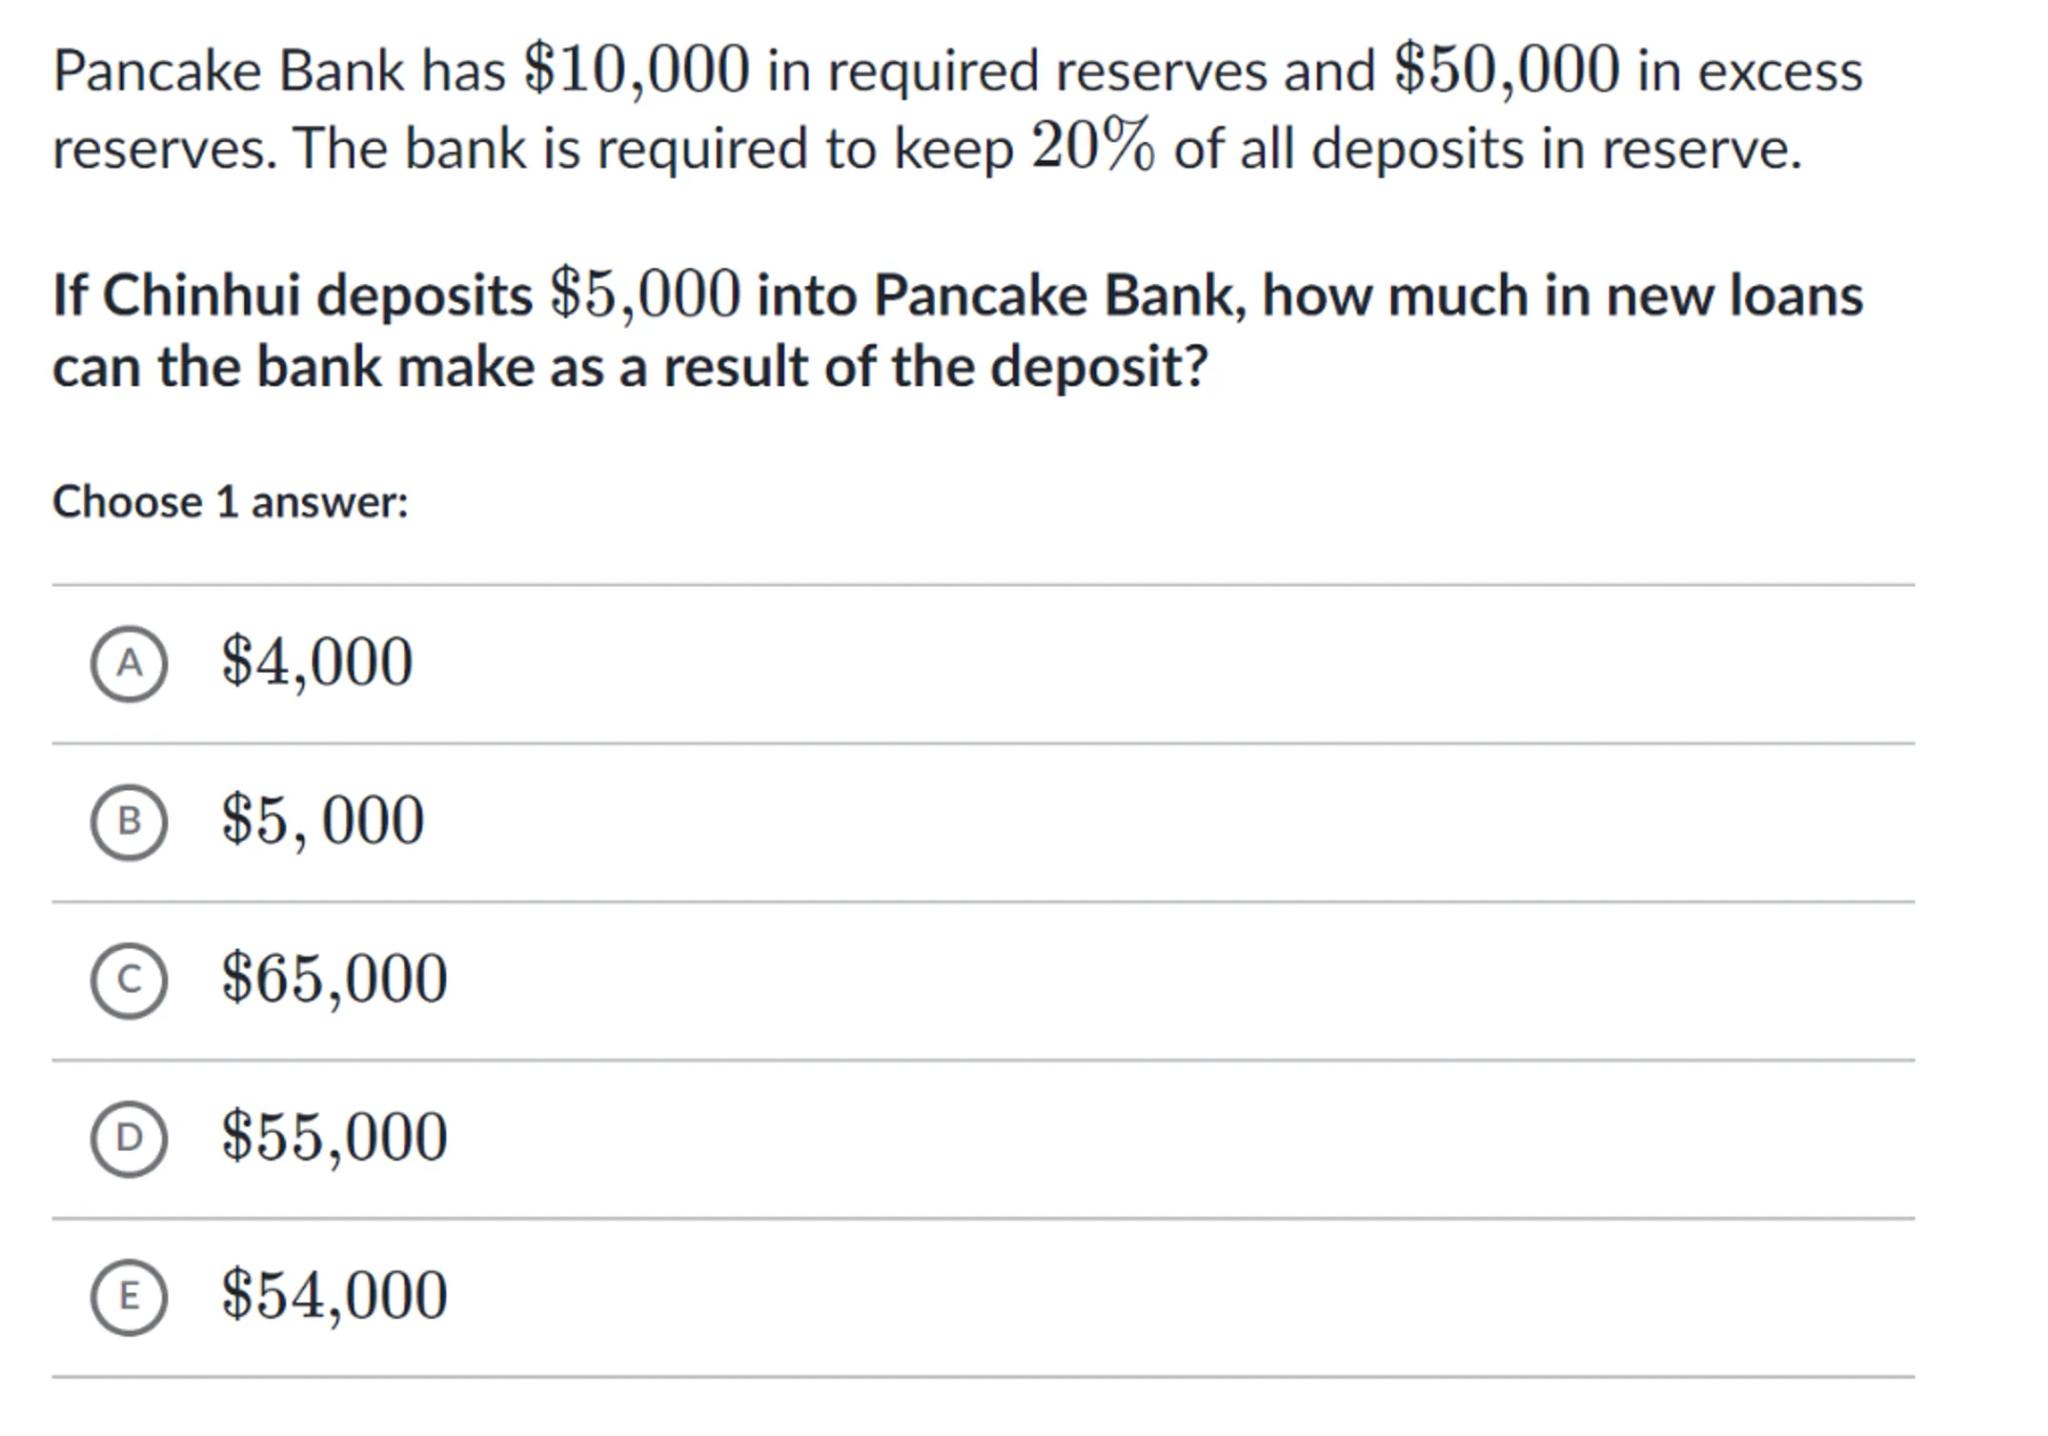Click the 20% reserve requirement figure
Viewport: 2048px width, 1436px height.
pyautogui.click(x=1092, y=147)
